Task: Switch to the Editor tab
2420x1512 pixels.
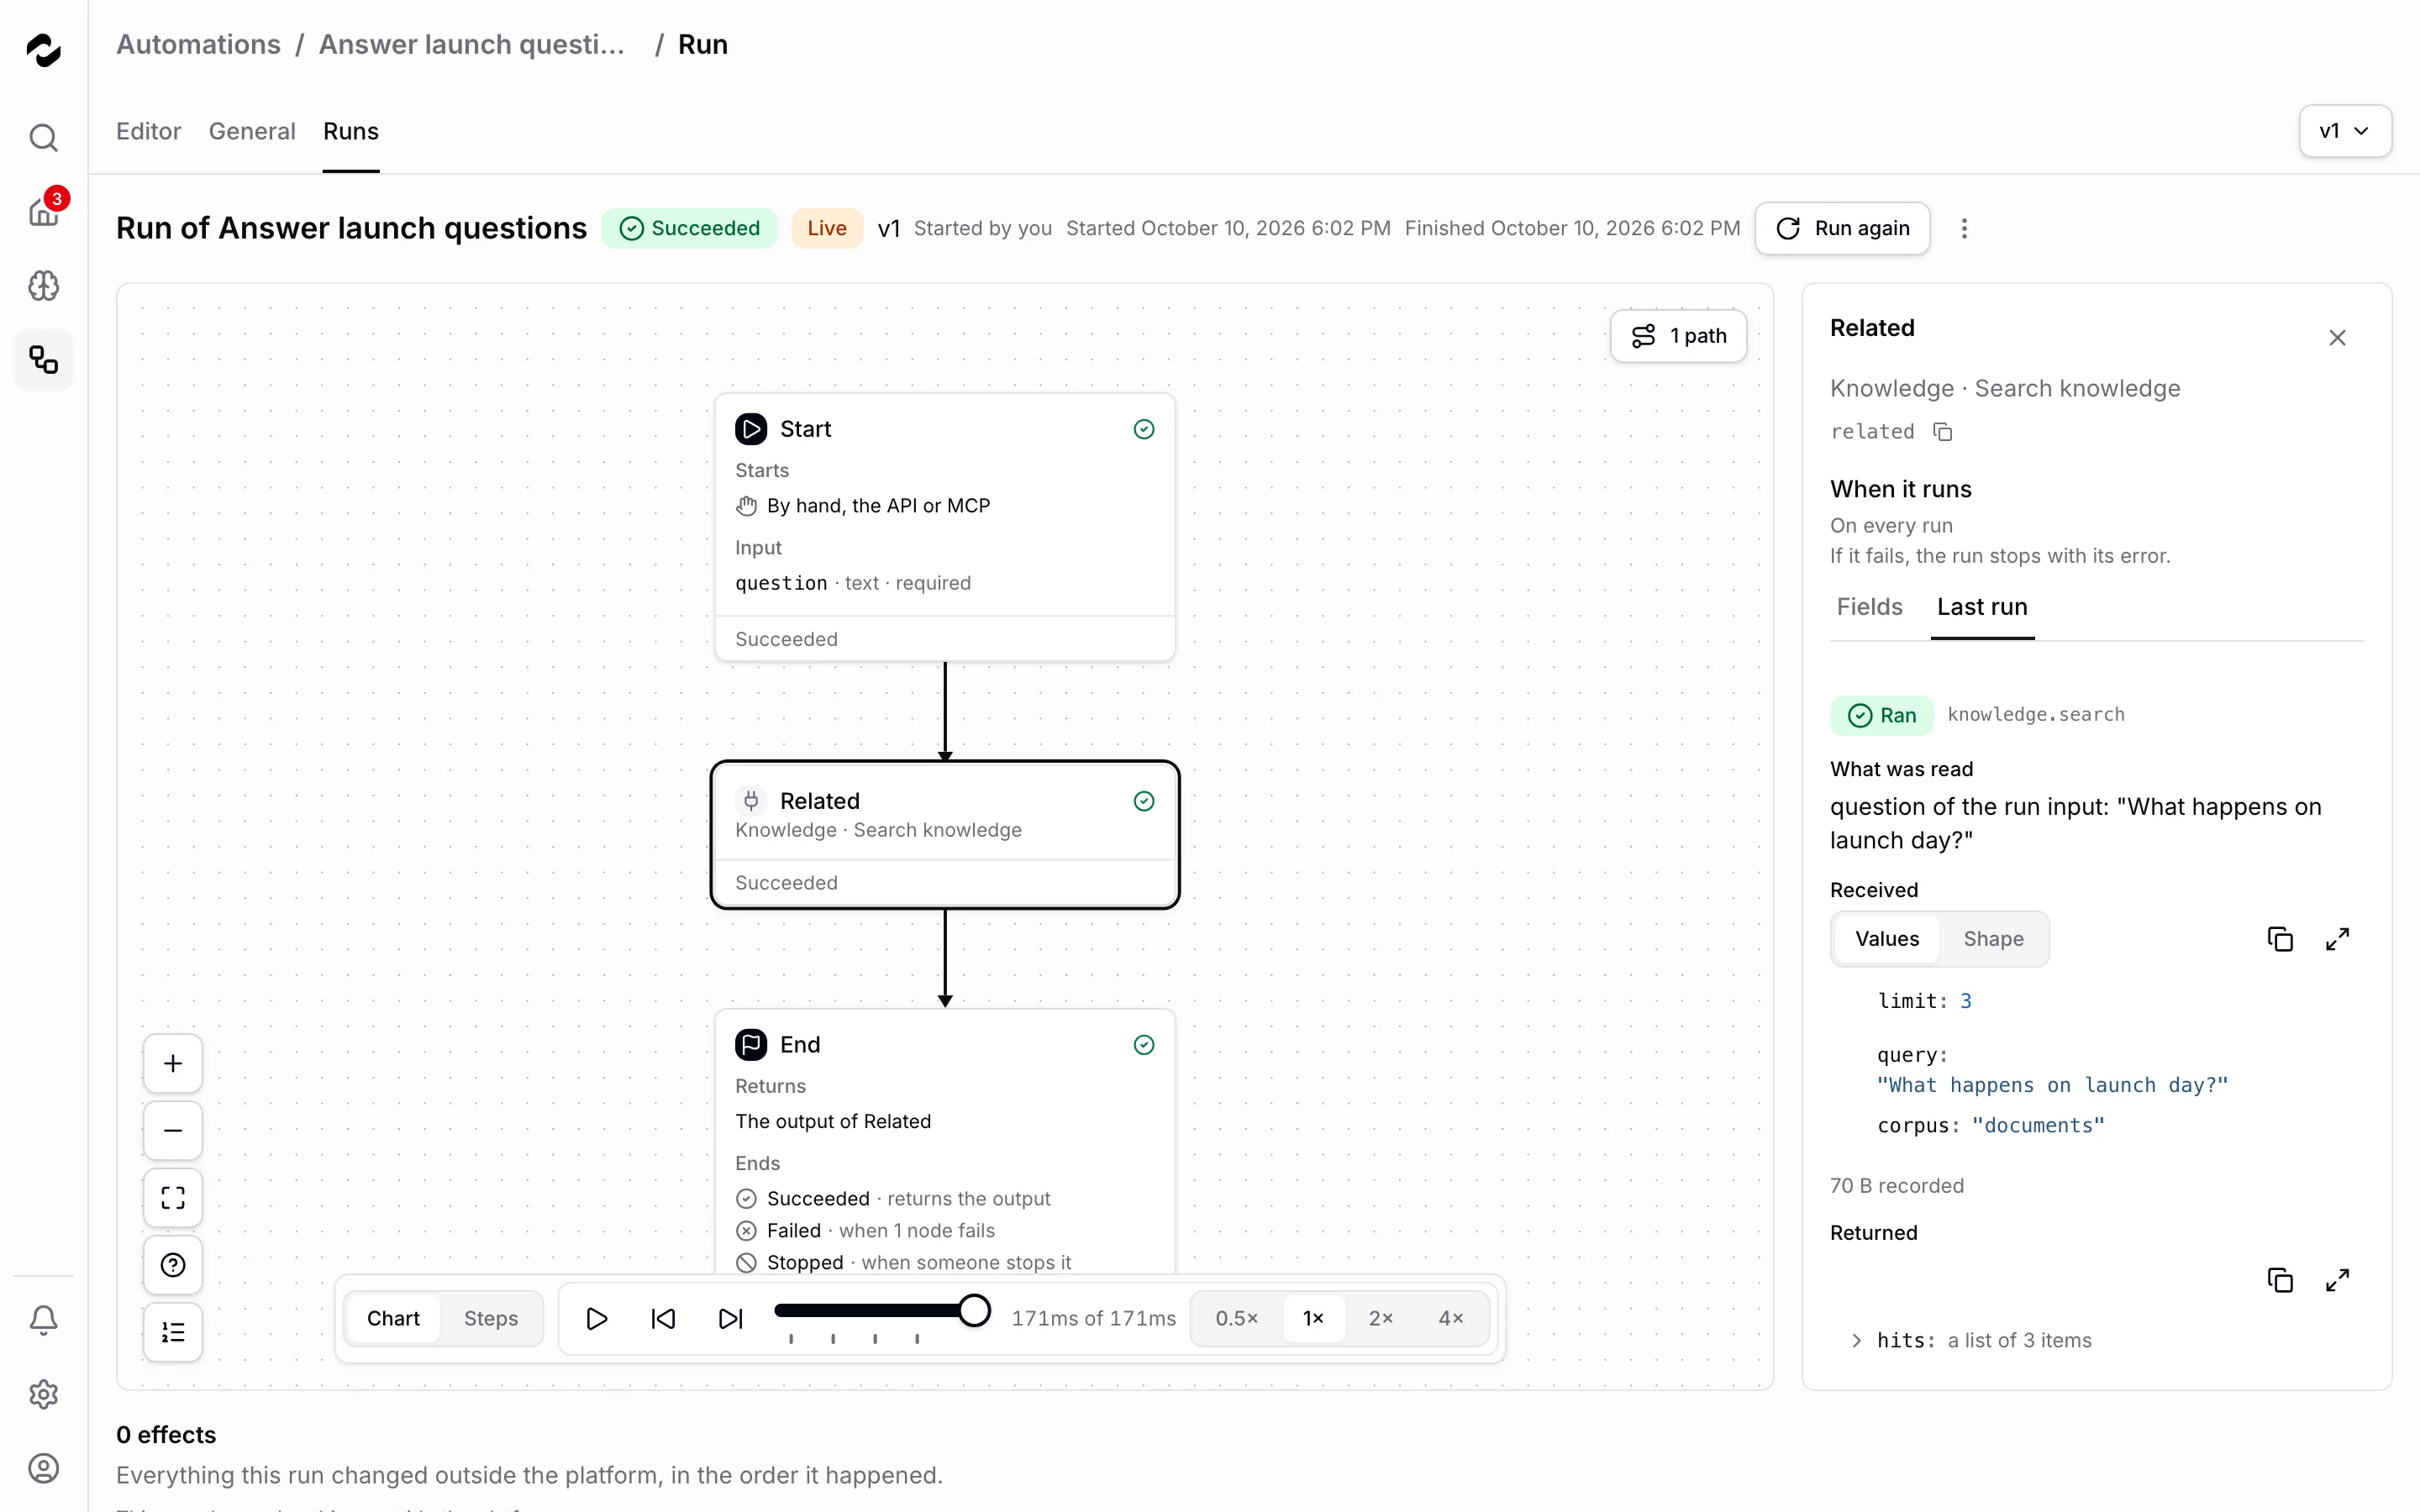Action: tap(148, 131)
